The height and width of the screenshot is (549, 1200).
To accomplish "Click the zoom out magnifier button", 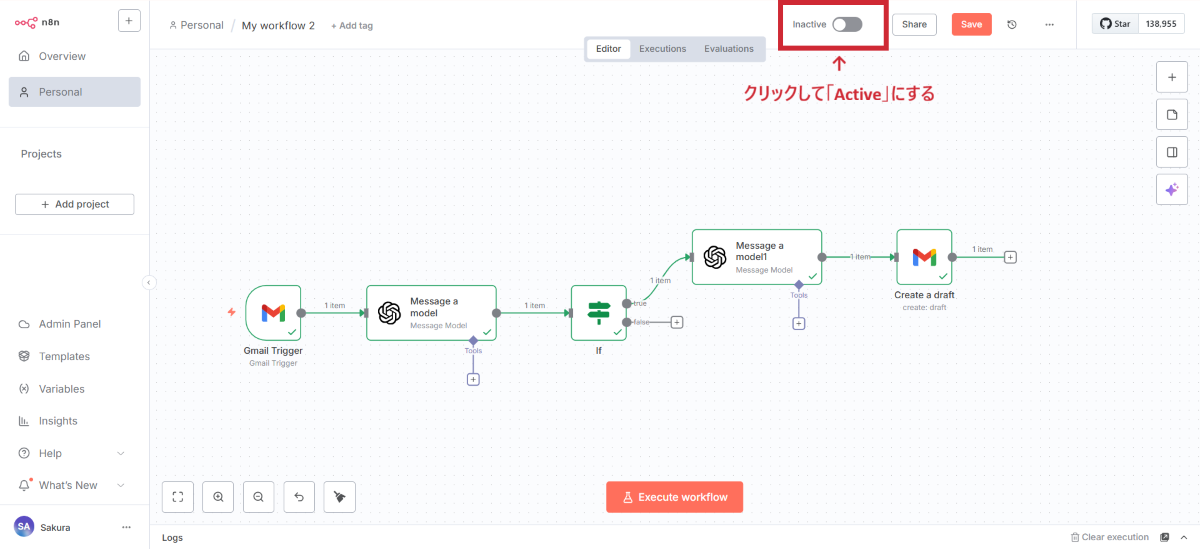I will (x=259, y=496).
